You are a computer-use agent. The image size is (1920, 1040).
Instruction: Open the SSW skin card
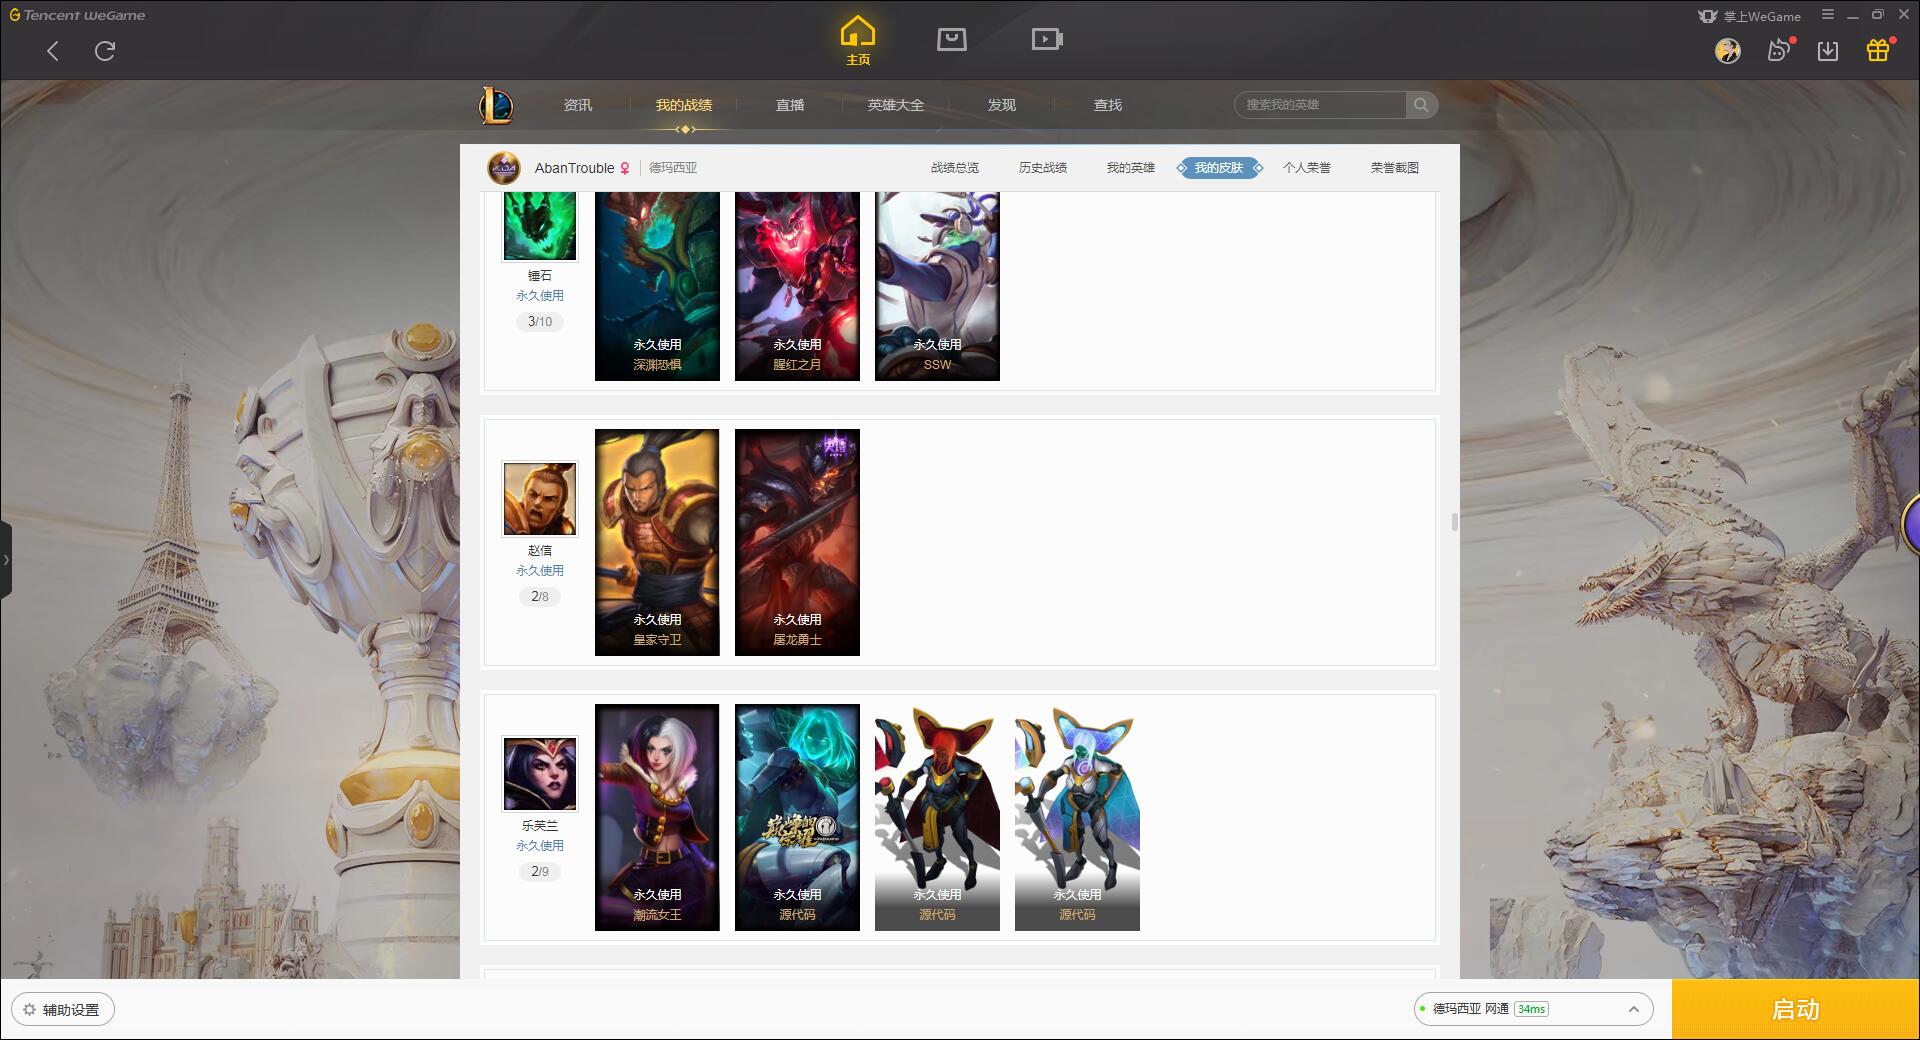coord(937,286)
